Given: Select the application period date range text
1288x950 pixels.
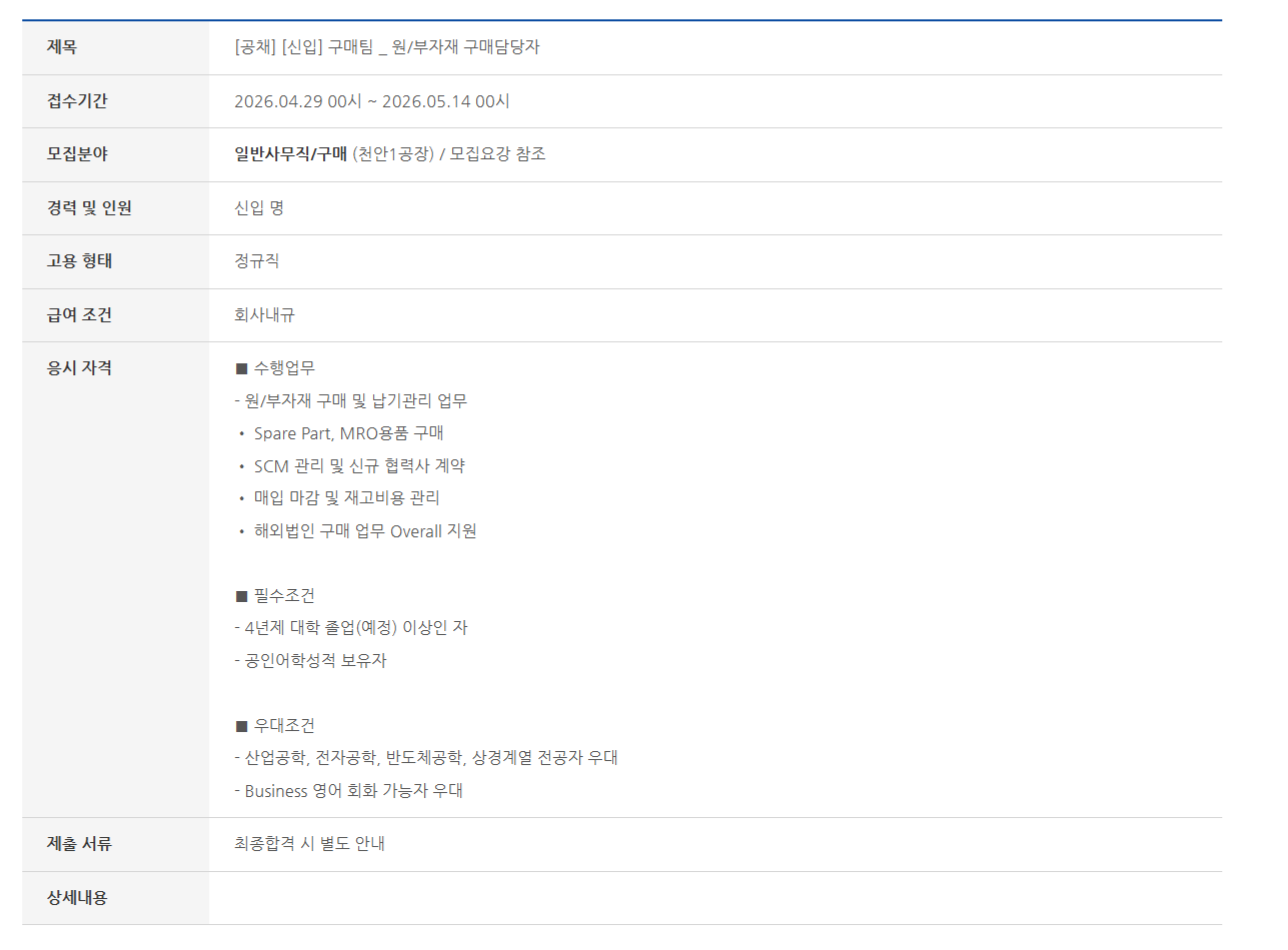Looking at the screenshot, I should tap(372, 101).
